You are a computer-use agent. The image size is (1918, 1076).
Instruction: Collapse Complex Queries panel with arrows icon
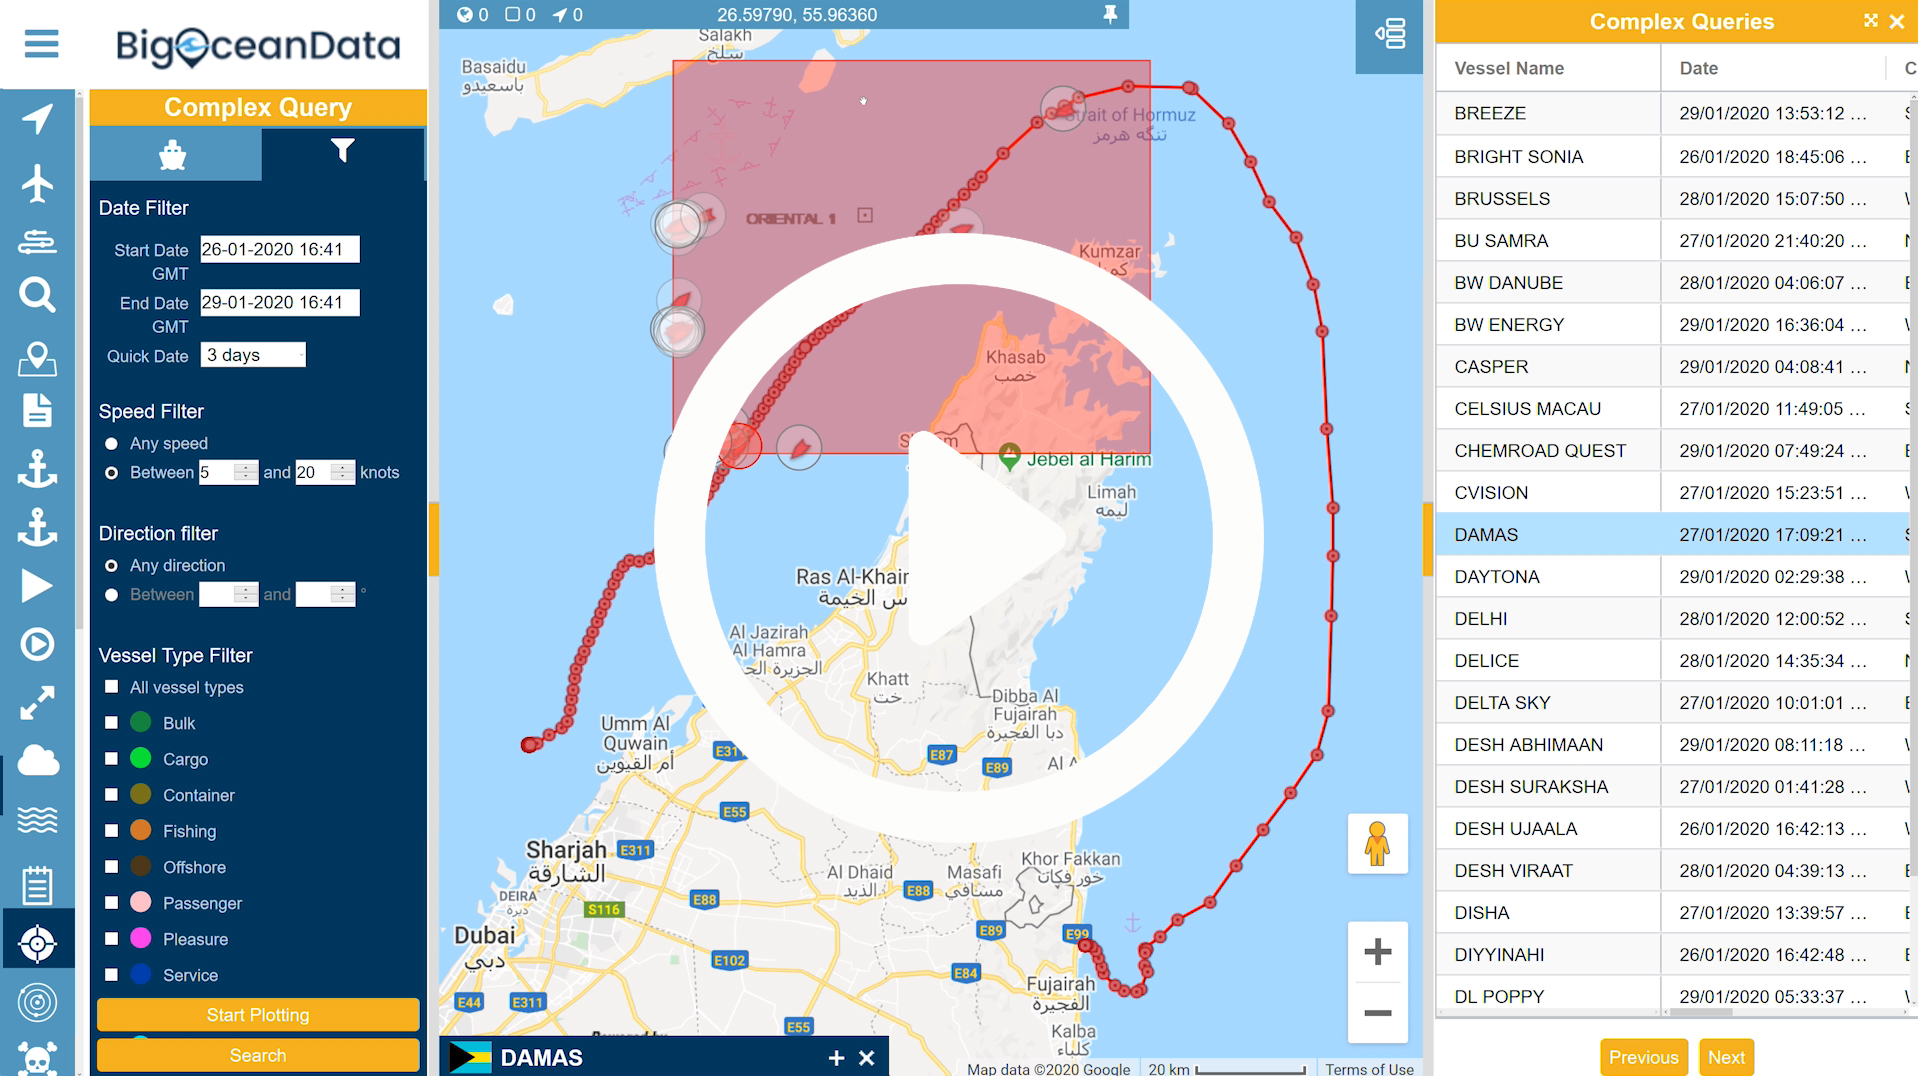click(x=1870, y=21)
